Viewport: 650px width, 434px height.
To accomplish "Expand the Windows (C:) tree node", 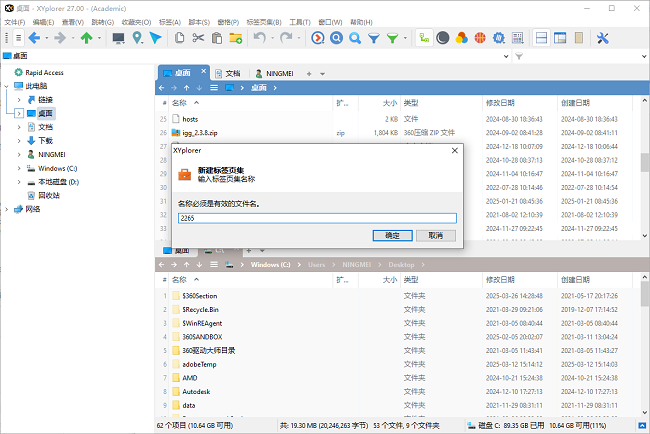I will click(19, 168).
